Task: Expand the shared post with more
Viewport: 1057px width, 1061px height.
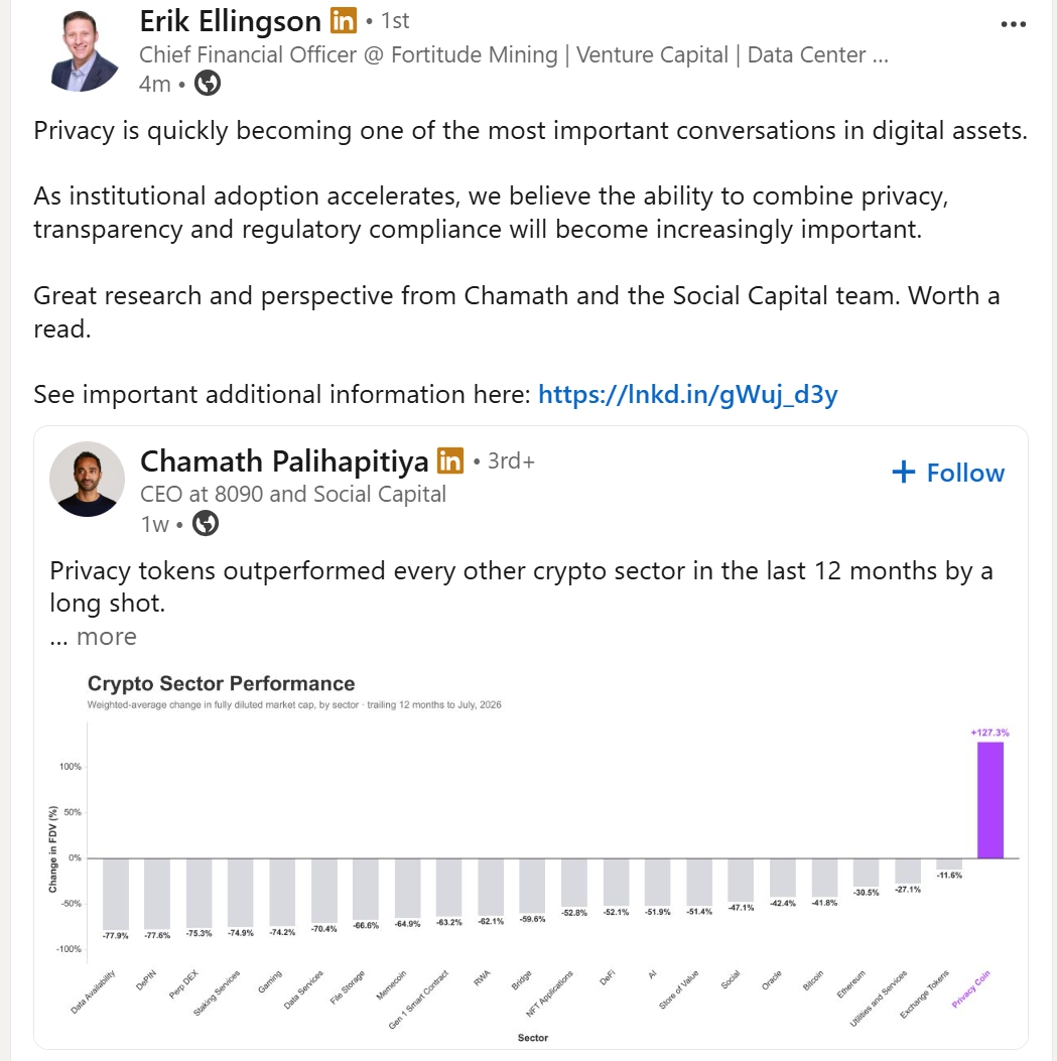Action: point(106,637)
